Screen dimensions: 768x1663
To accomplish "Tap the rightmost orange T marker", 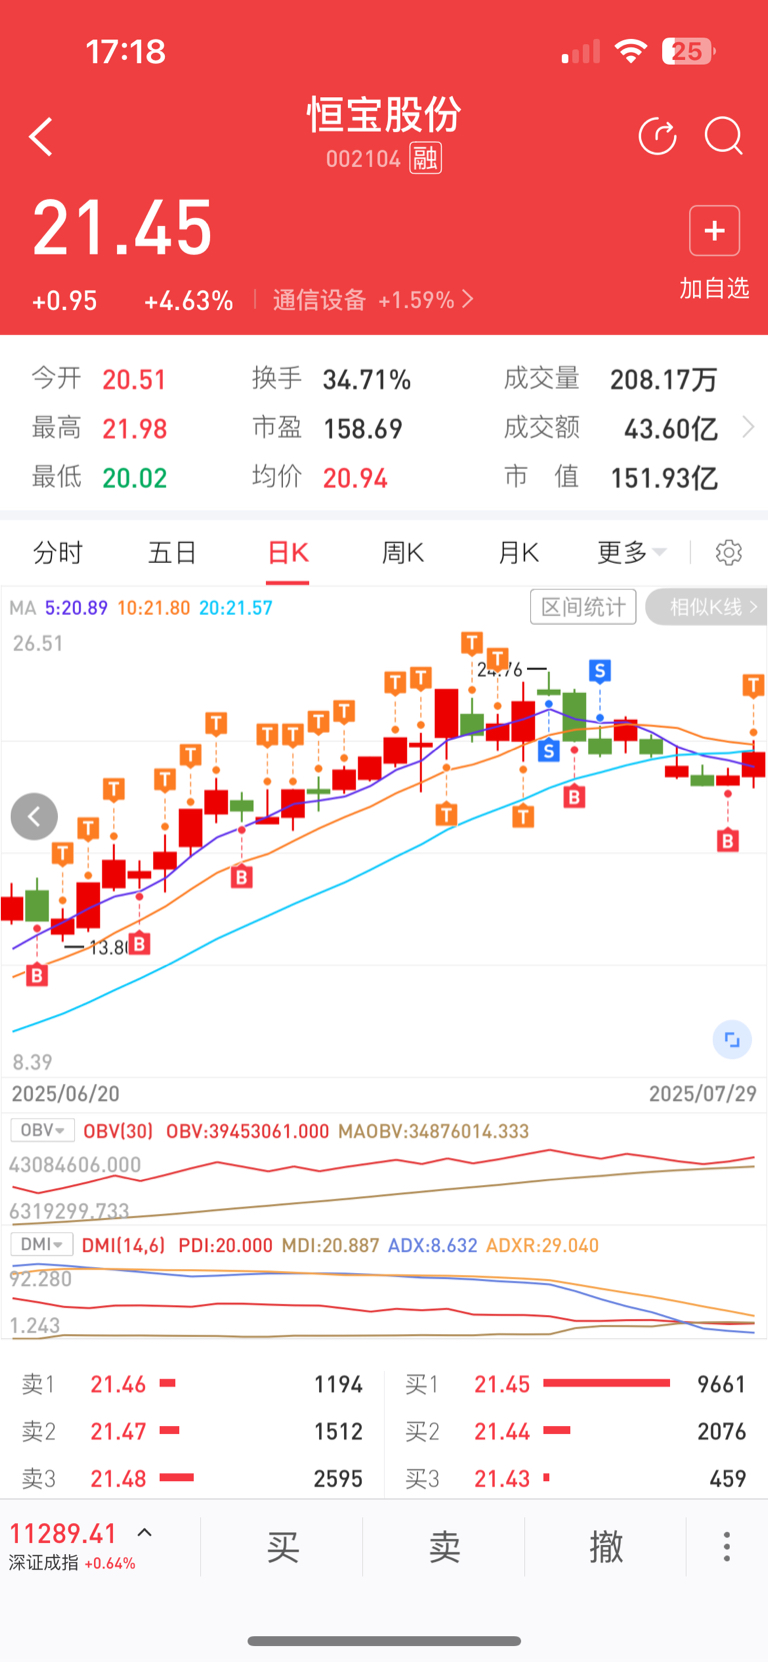I will coord(753,685).
